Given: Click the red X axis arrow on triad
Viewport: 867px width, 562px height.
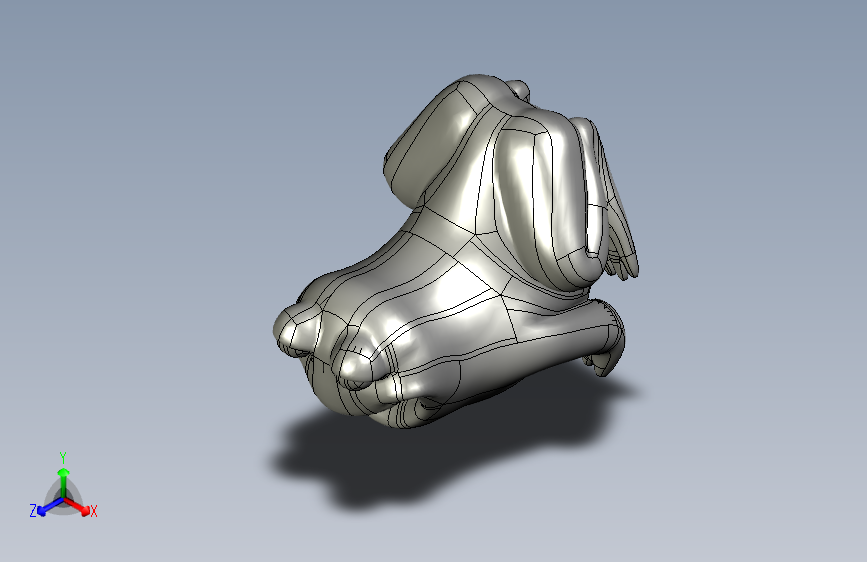Looking at the screenshot, I should [78, 506].
